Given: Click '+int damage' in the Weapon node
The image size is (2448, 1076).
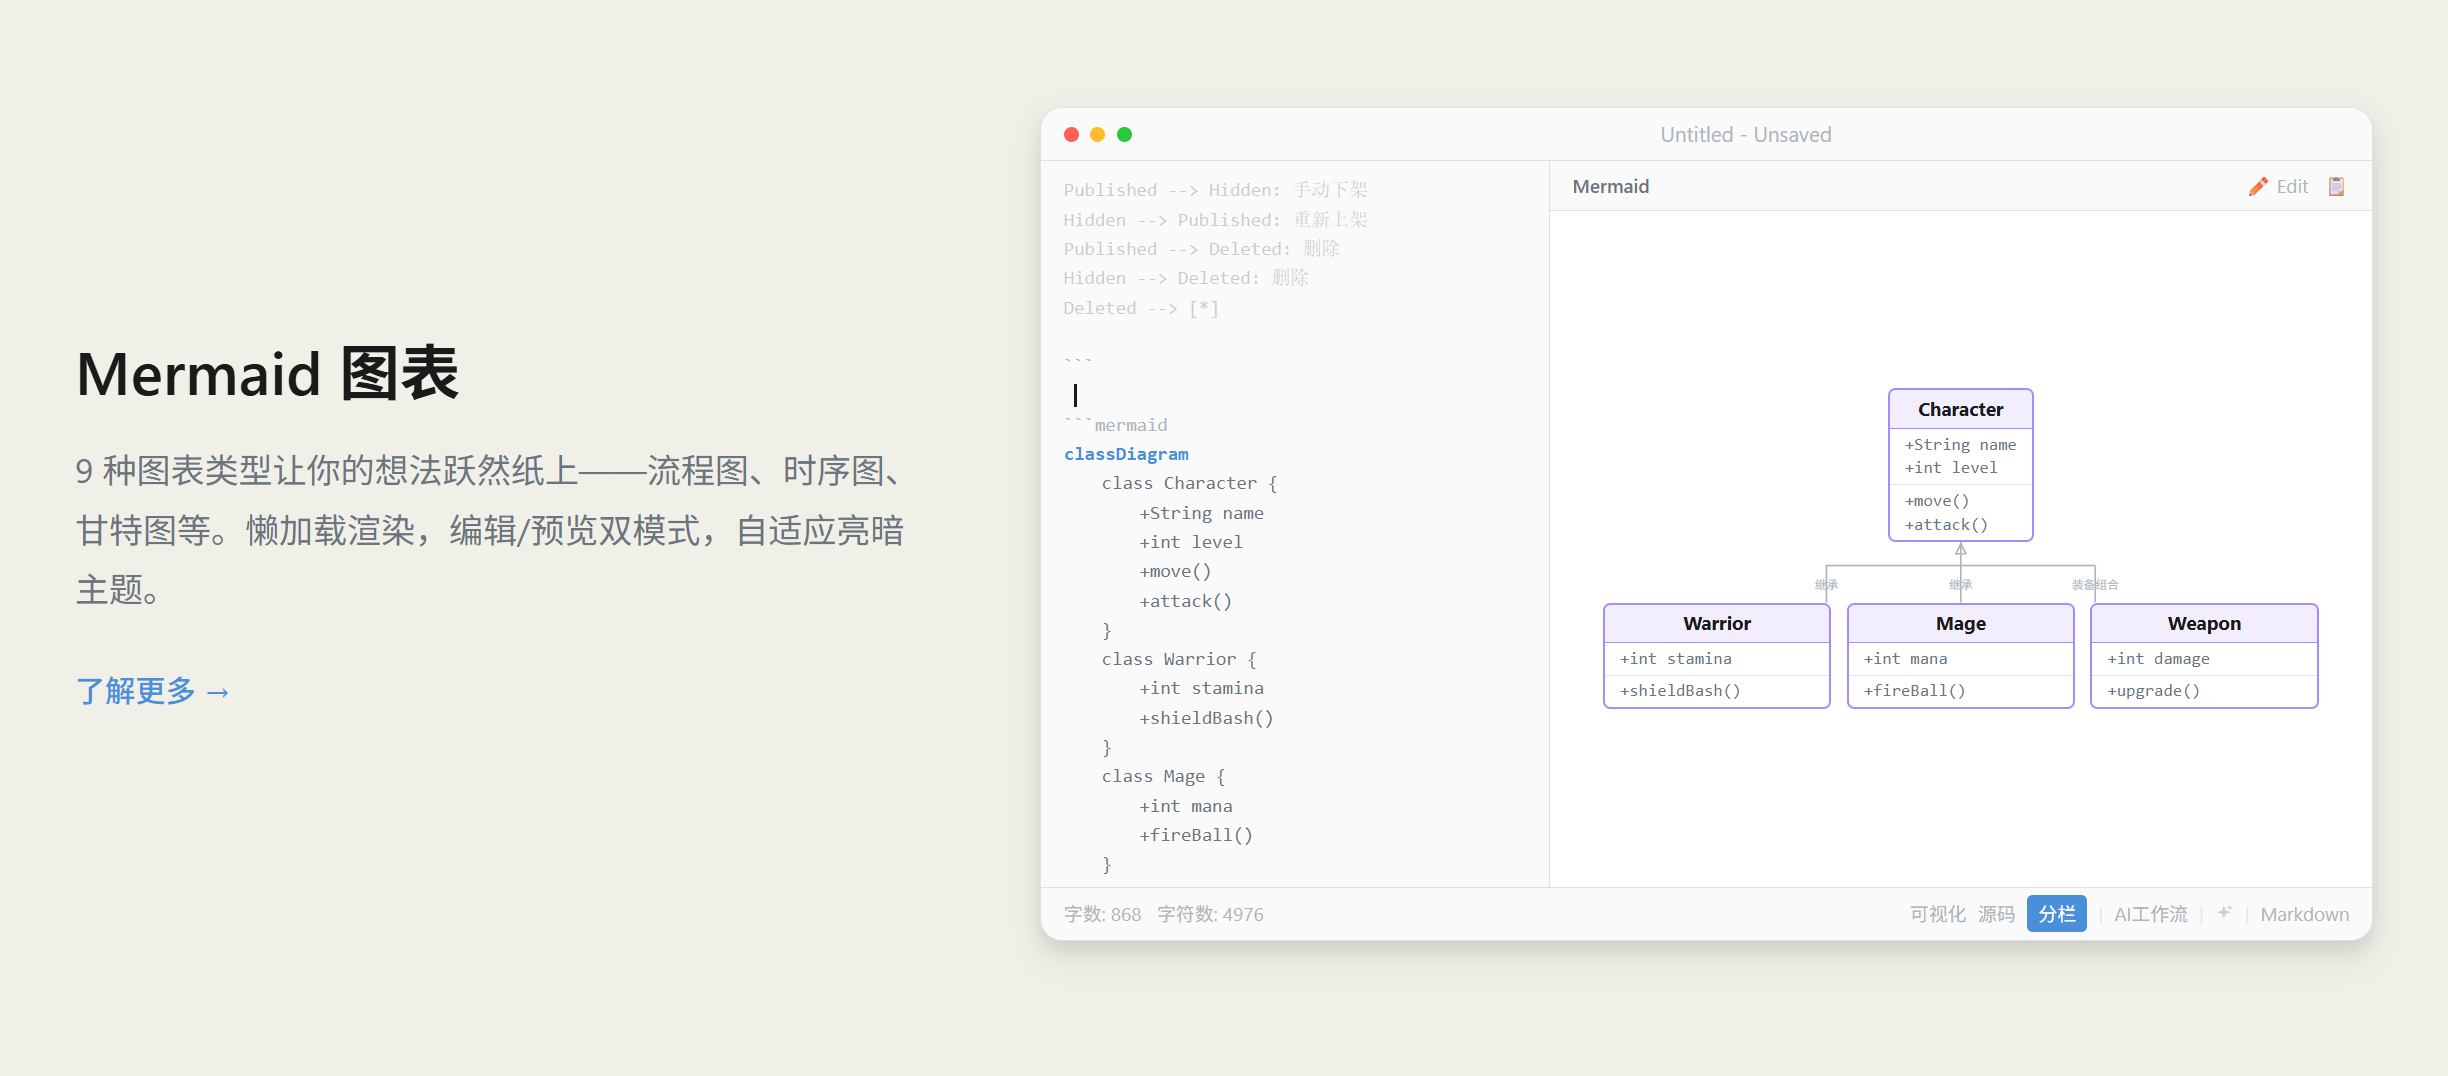Looking at the screenshot, I should [x=2158, y=659].
